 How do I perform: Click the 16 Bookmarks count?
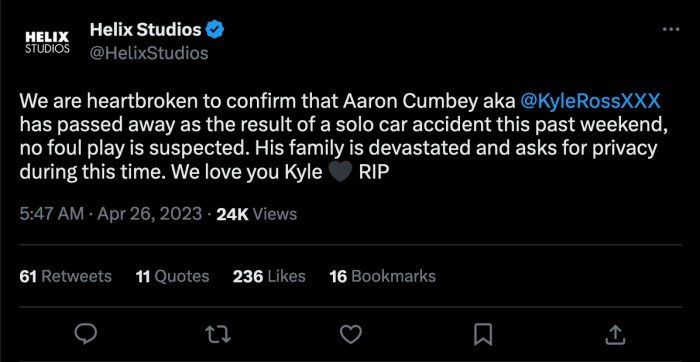(x=383, y=276)
